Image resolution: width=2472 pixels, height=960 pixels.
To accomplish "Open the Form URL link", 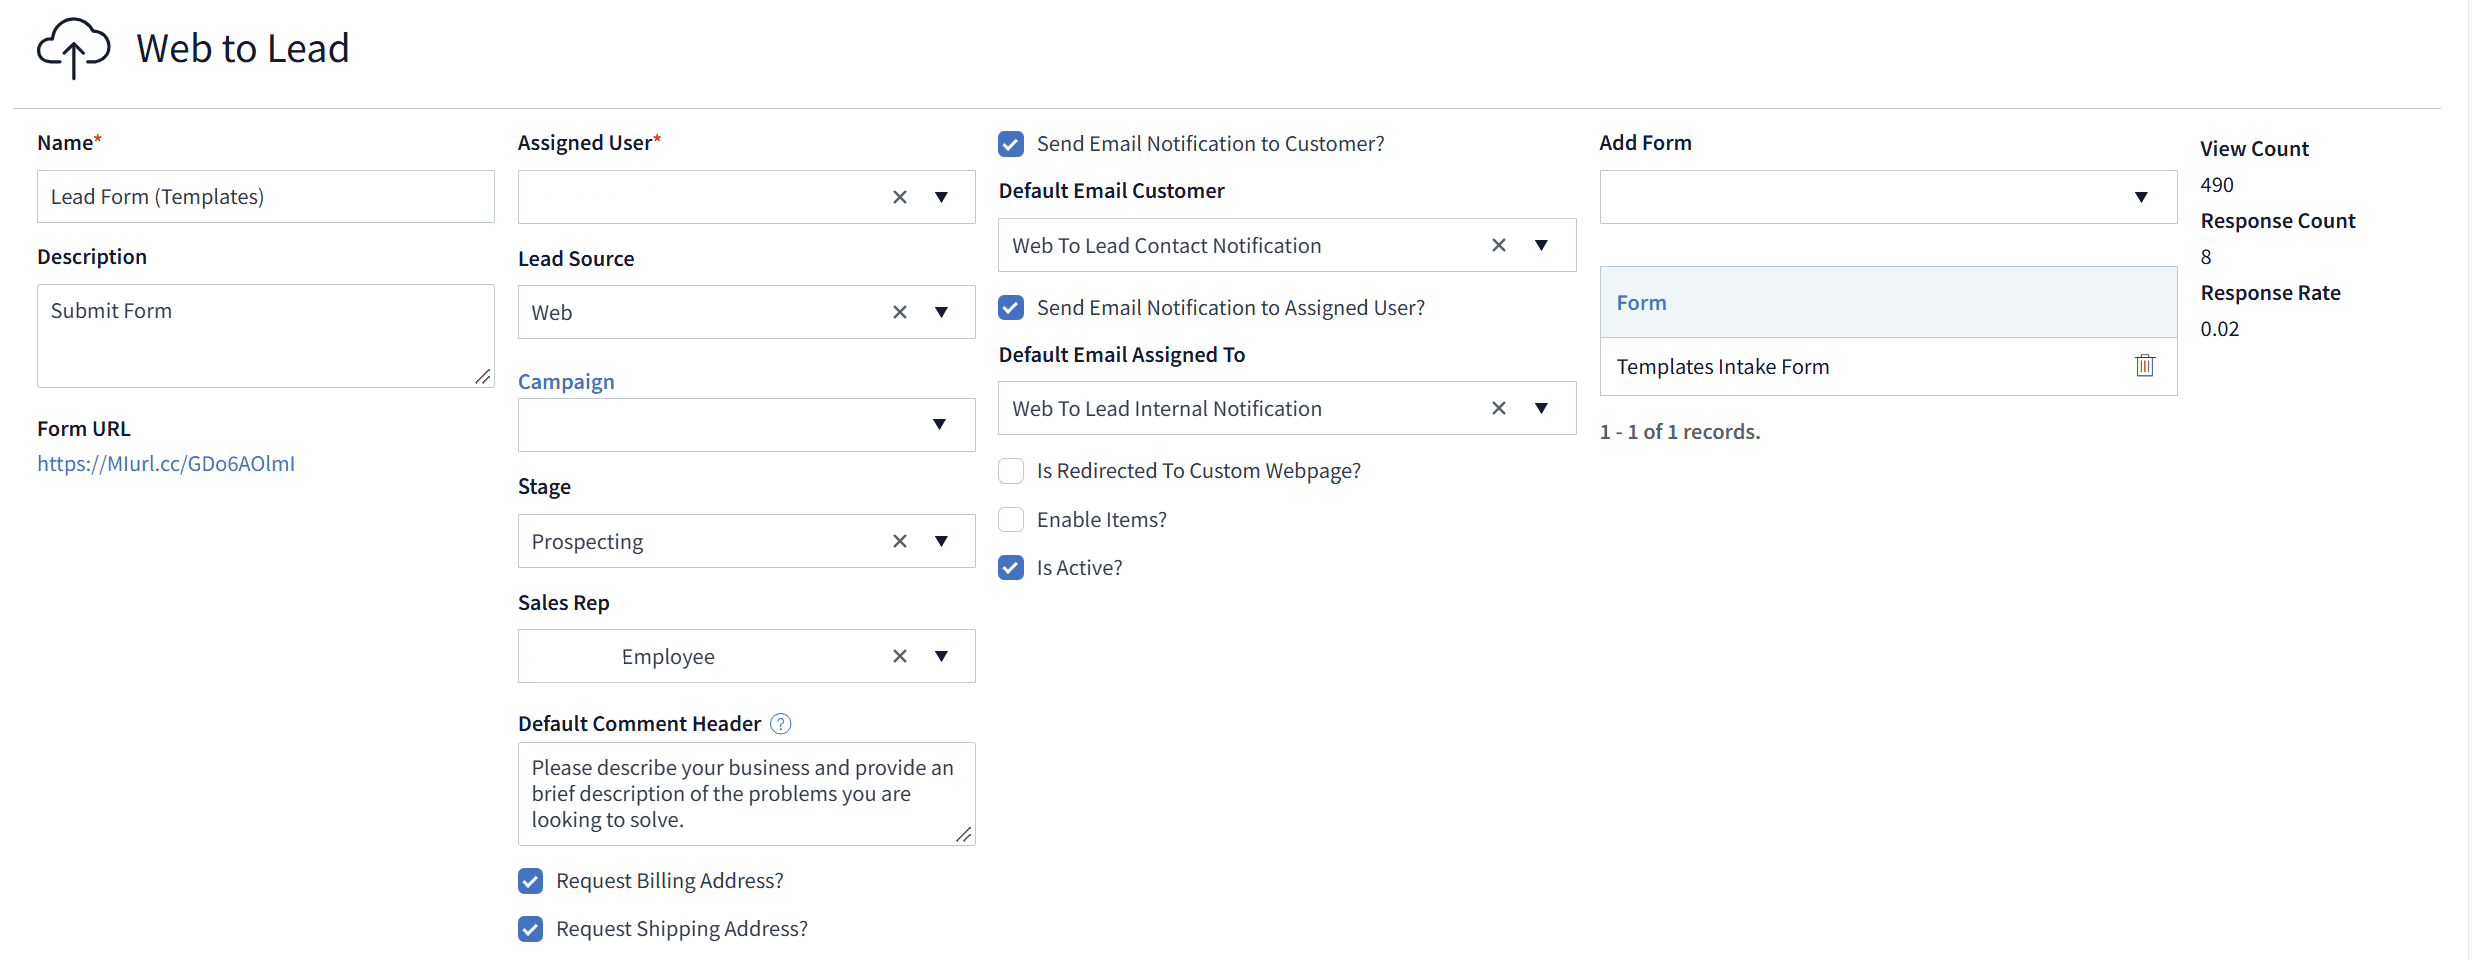I will click(x=166, y=464).
